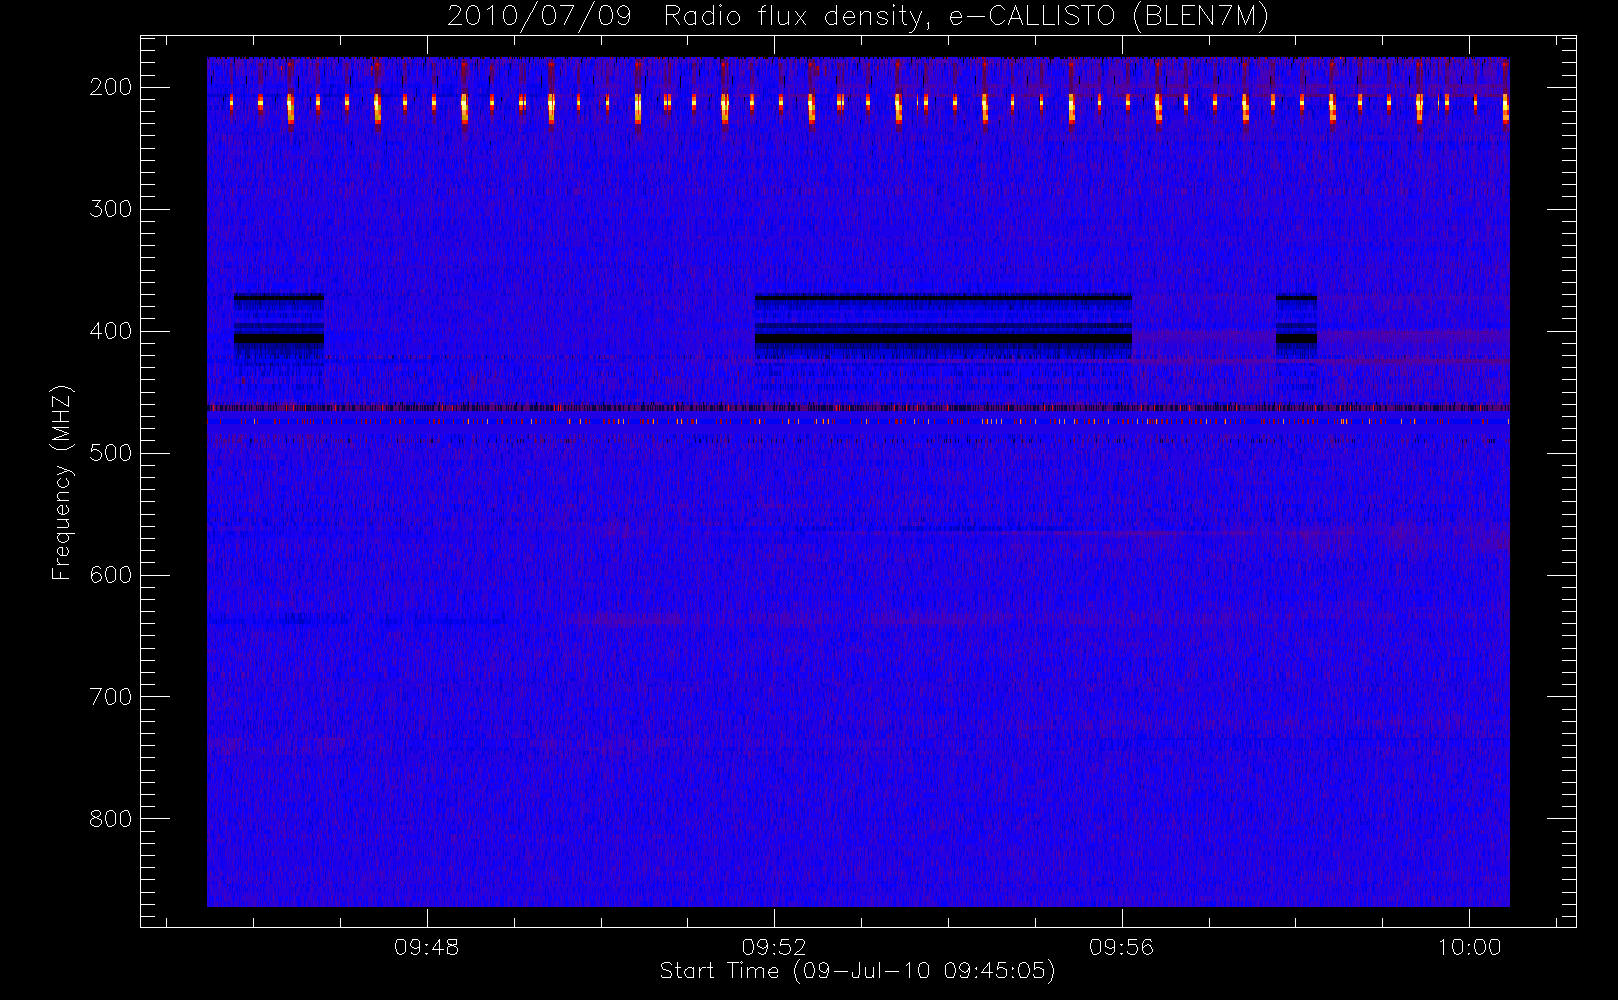The width and height of the screenshot is (1618, 1000).
Task: Select the 700 frequency tick label
Action: pos(110,697)
